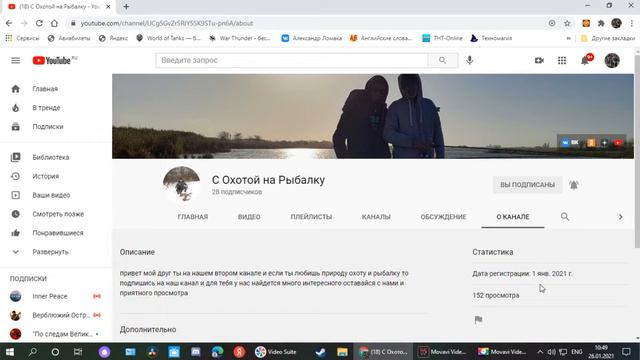Open the YouTube link icon on banner
Image resolution: width=640 pixels, height=360 pixels.
pos(618,142)
